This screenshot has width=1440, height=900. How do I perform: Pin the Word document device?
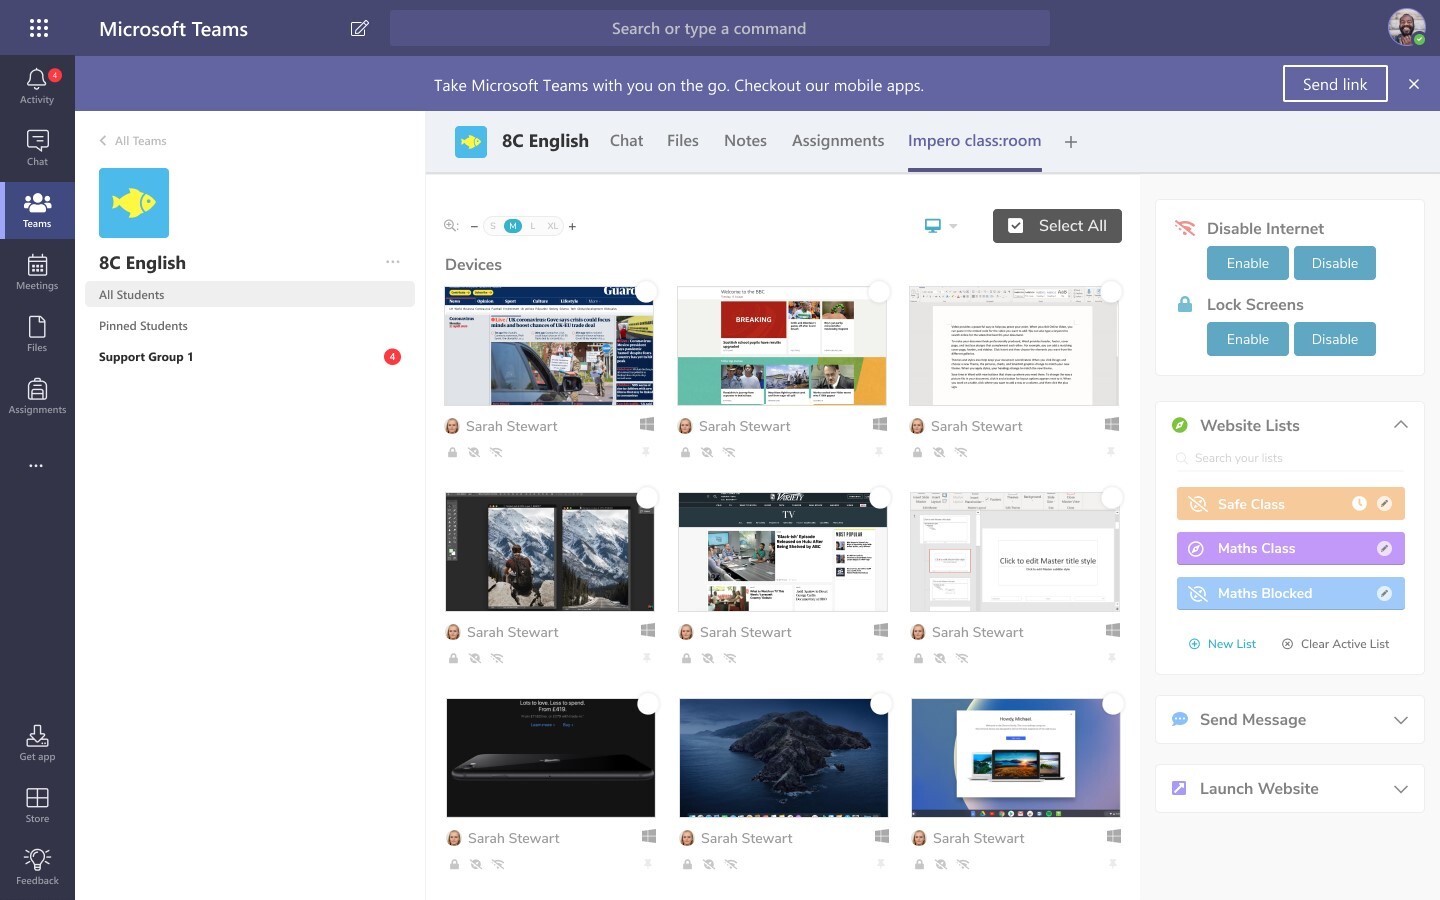point(1110,452)
